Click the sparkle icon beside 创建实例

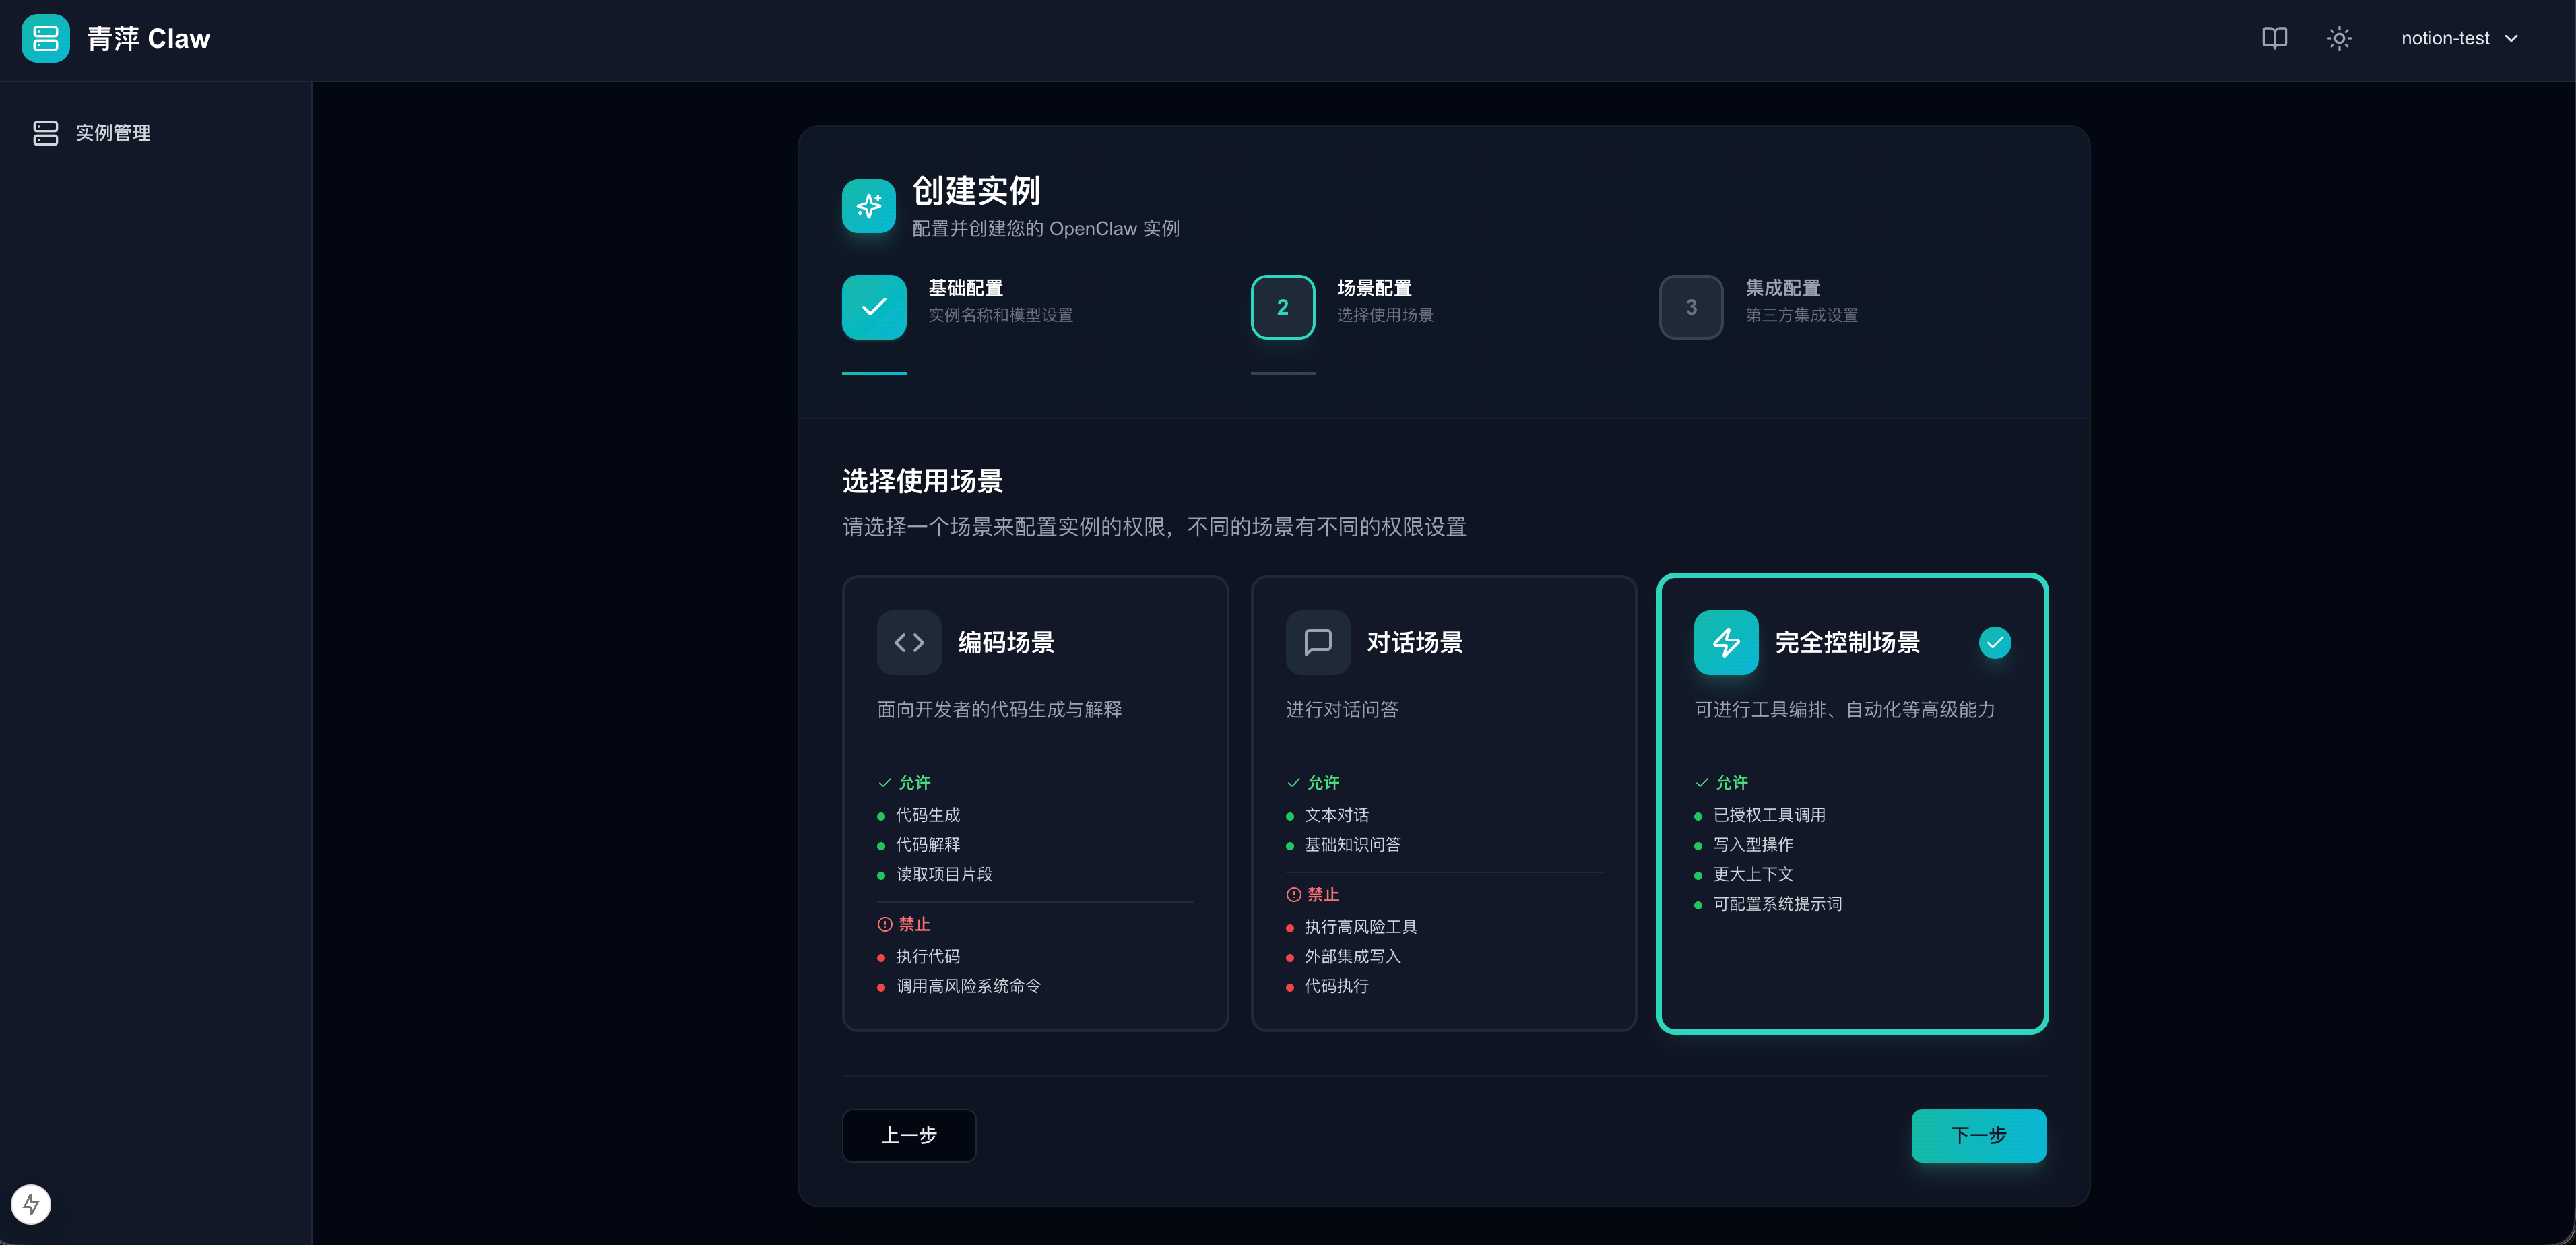coord(868,206)
